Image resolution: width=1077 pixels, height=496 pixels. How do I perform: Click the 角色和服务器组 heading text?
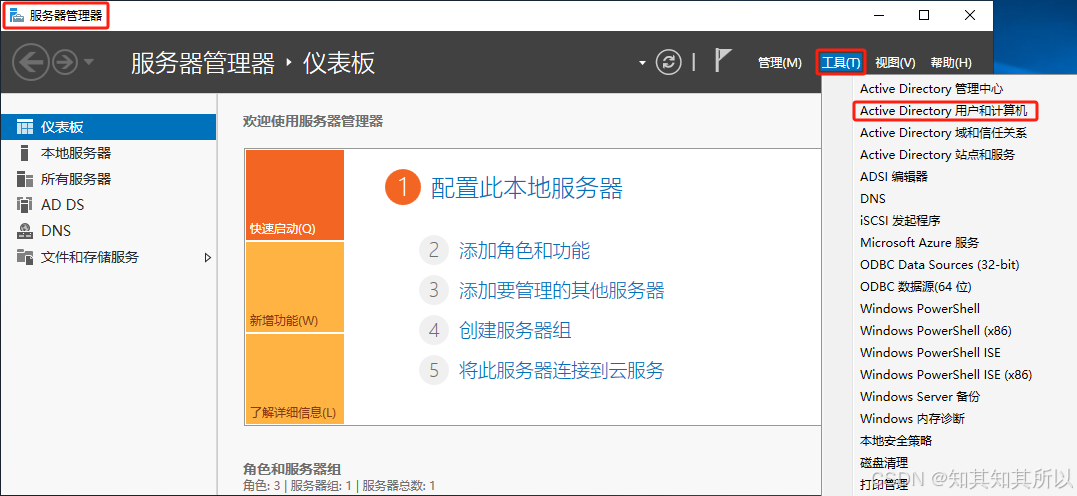[x=292, y=470]
